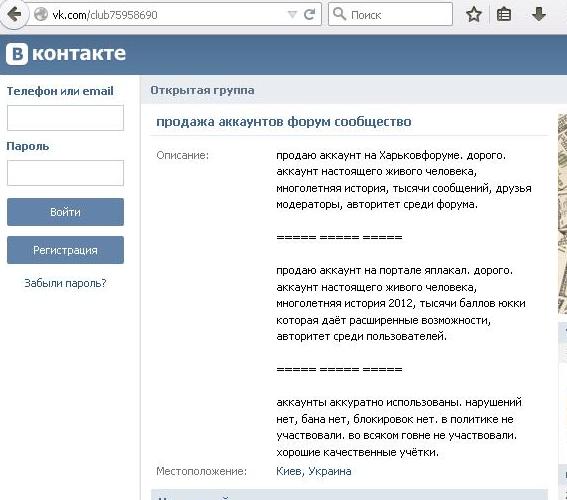The height and width of the screenshot is (500, 567).
Task: Reload the page with the refresh icon
Action: 309,14
